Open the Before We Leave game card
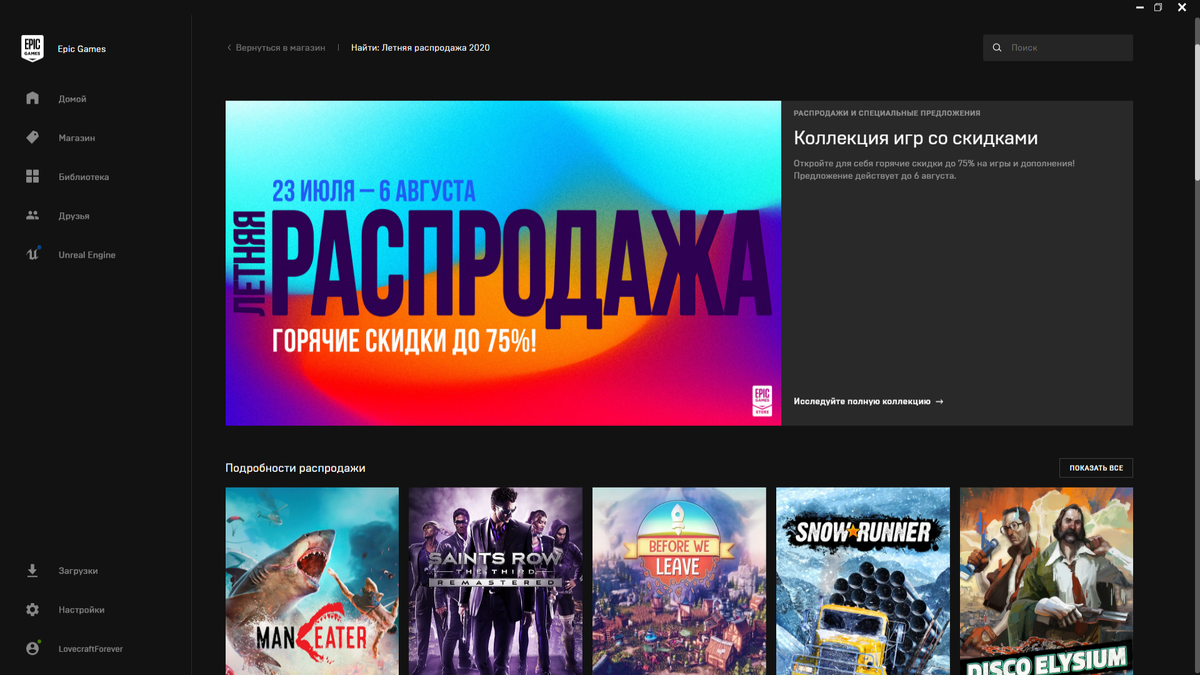This screenshot has height=675, width=1200. (679, 581)
